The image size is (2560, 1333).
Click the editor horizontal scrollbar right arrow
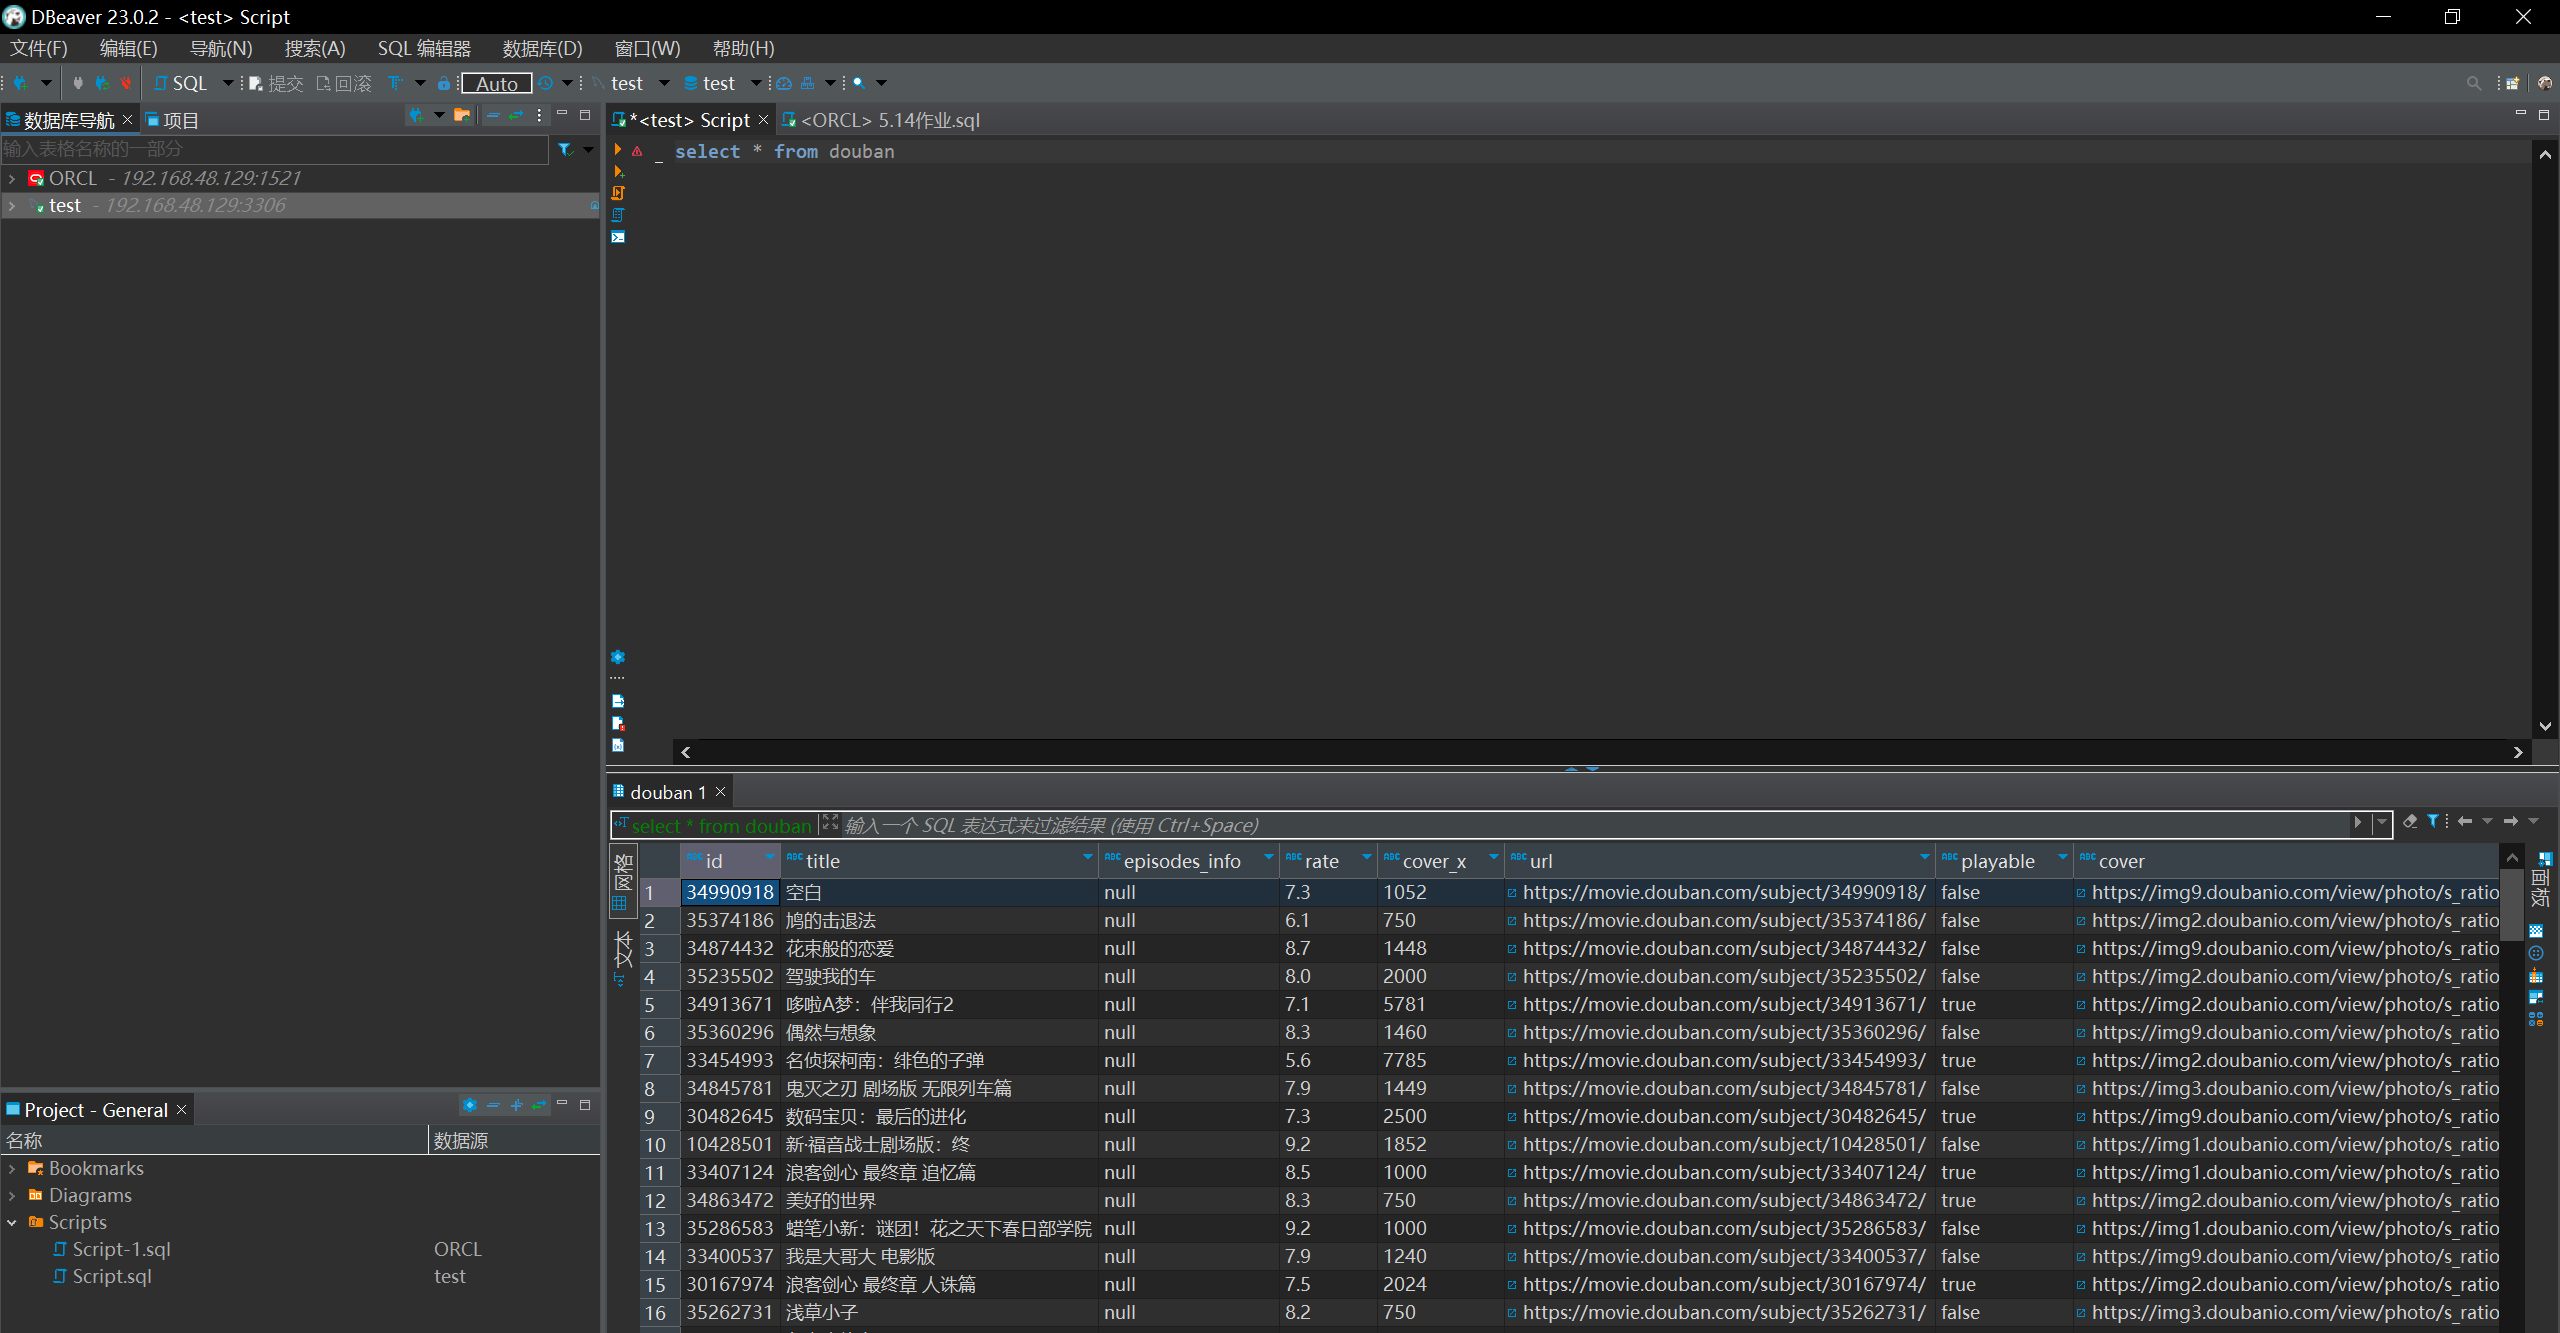coord(2518,752)
